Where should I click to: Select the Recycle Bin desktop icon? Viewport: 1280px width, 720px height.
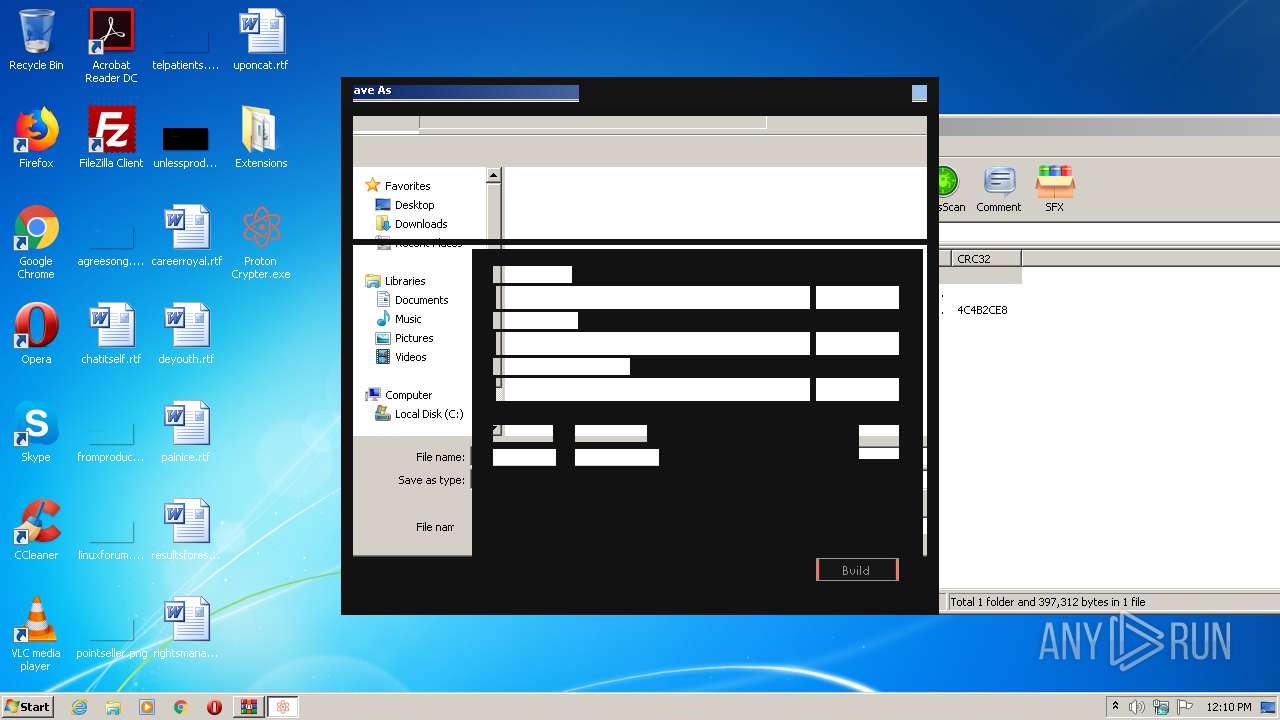(36, 40)
